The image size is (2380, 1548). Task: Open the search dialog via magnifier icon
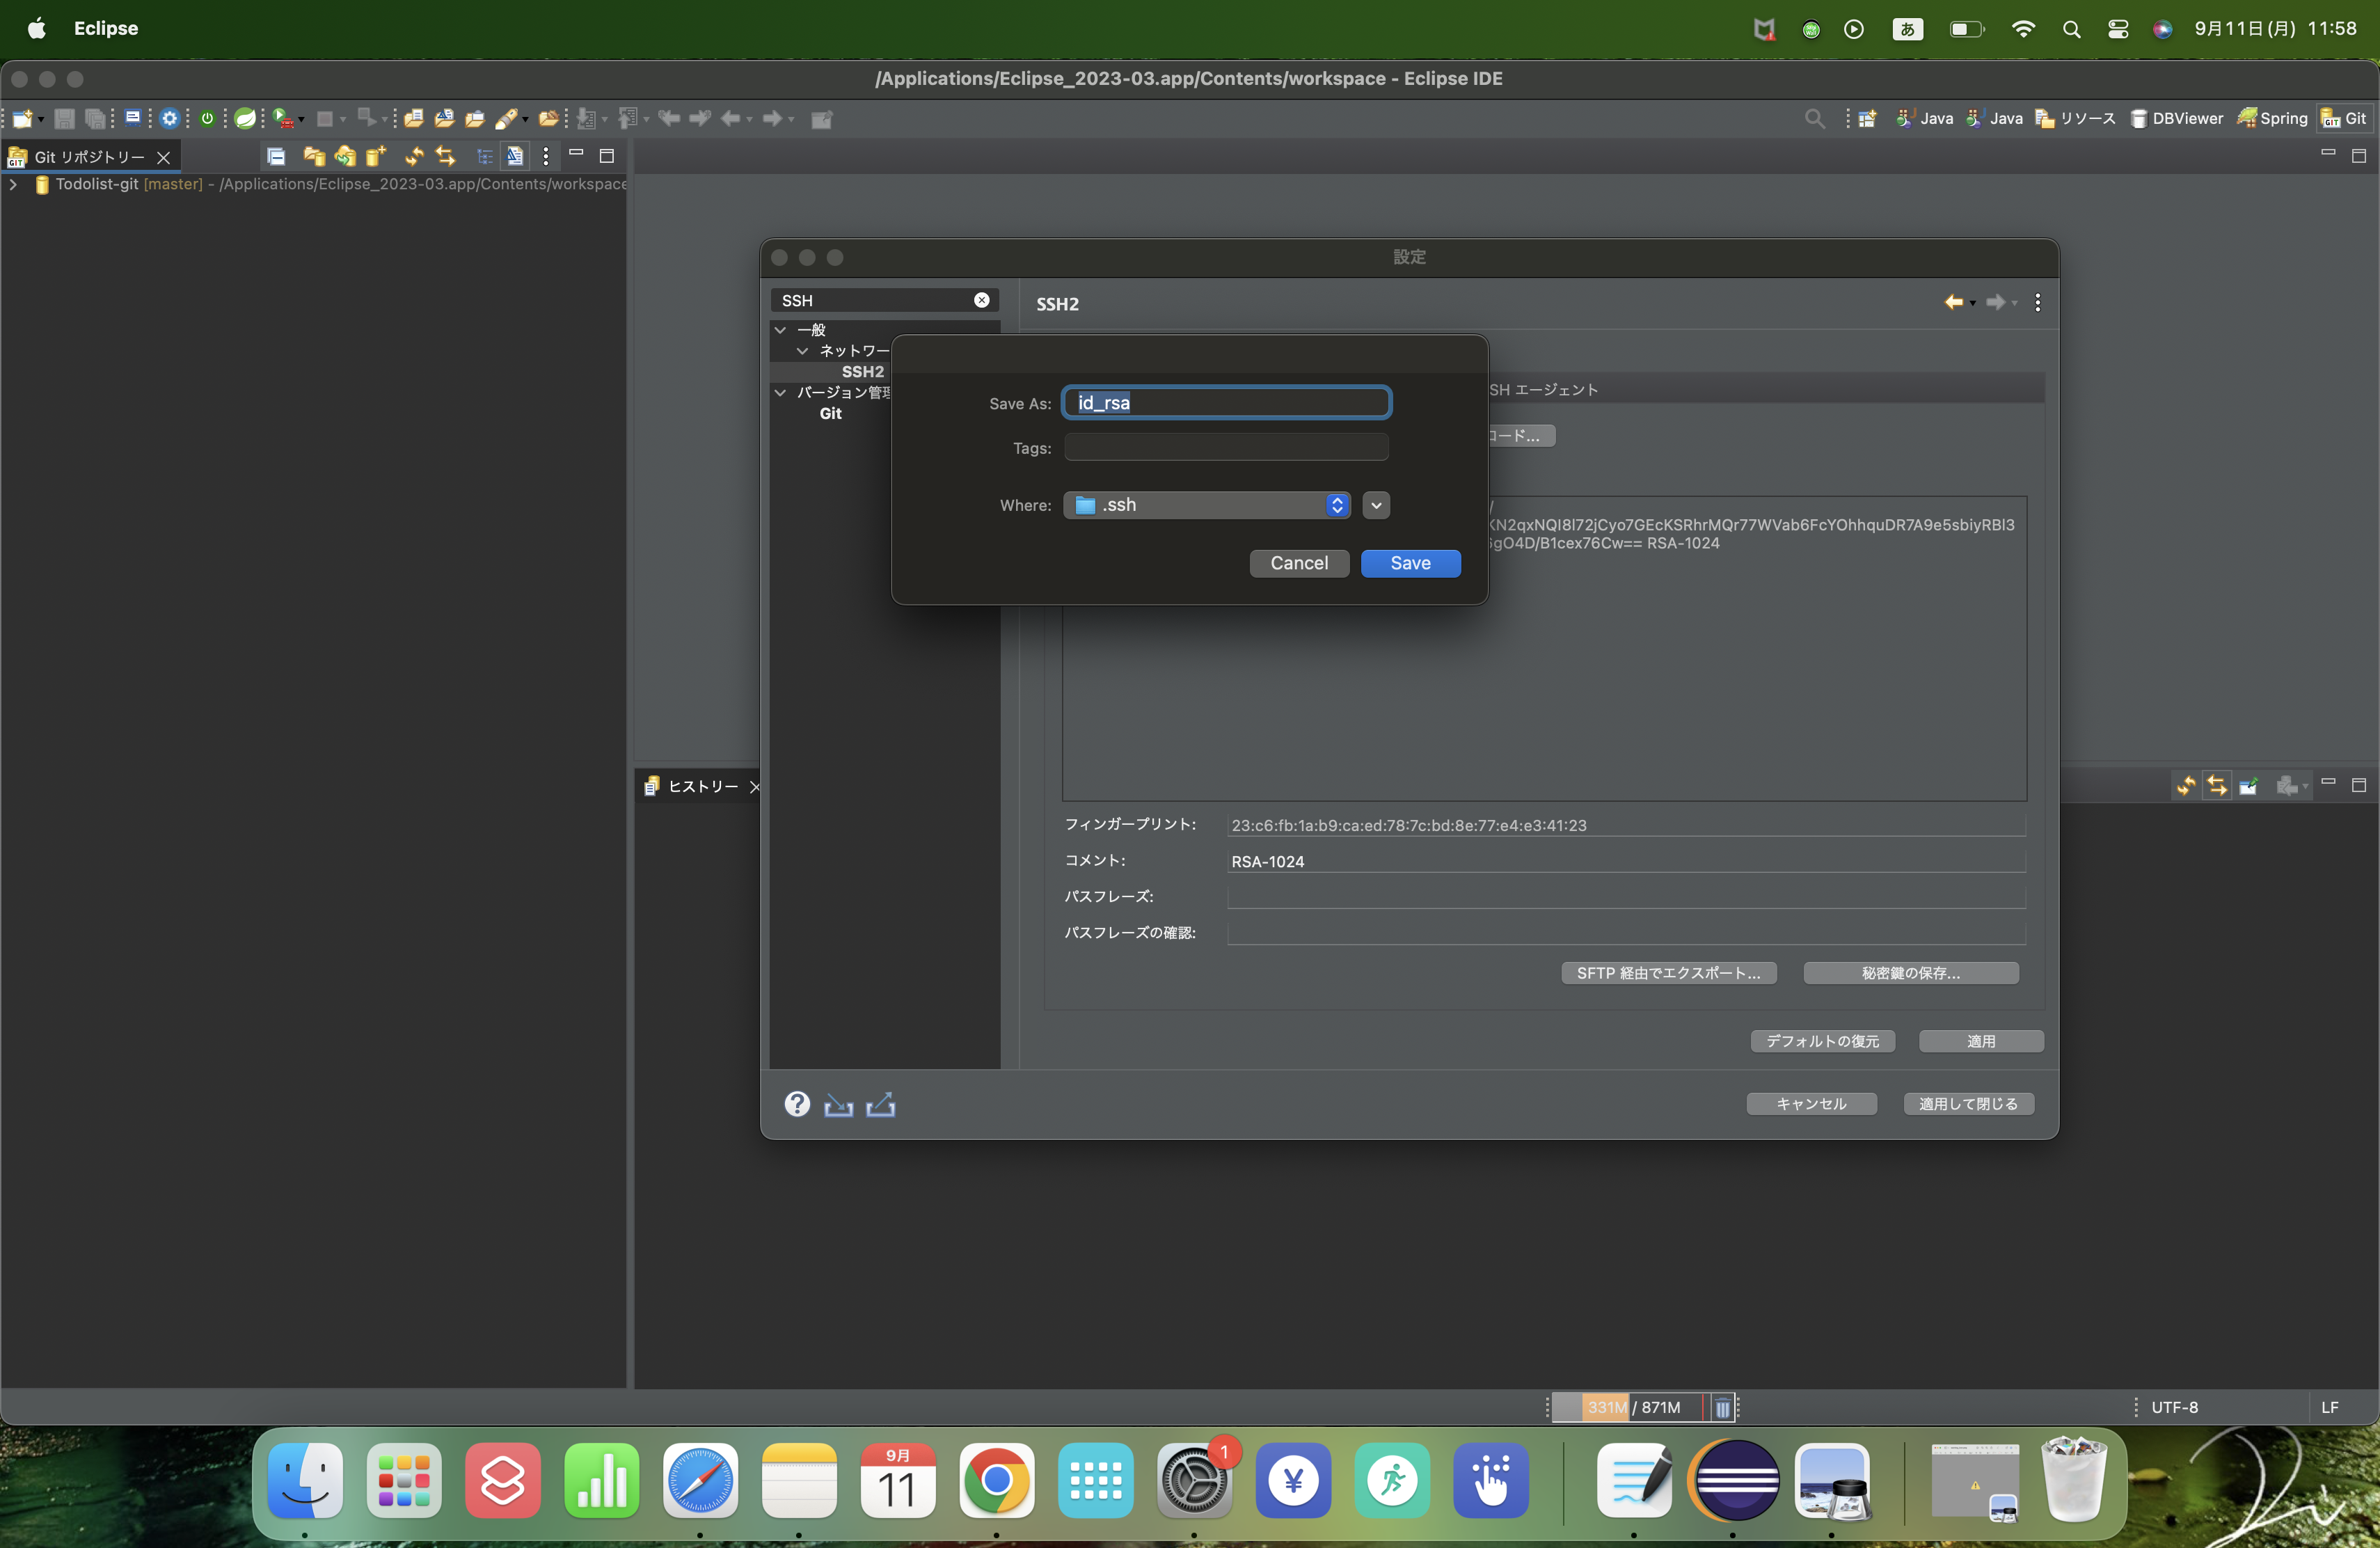click(x=1815, y=118)
